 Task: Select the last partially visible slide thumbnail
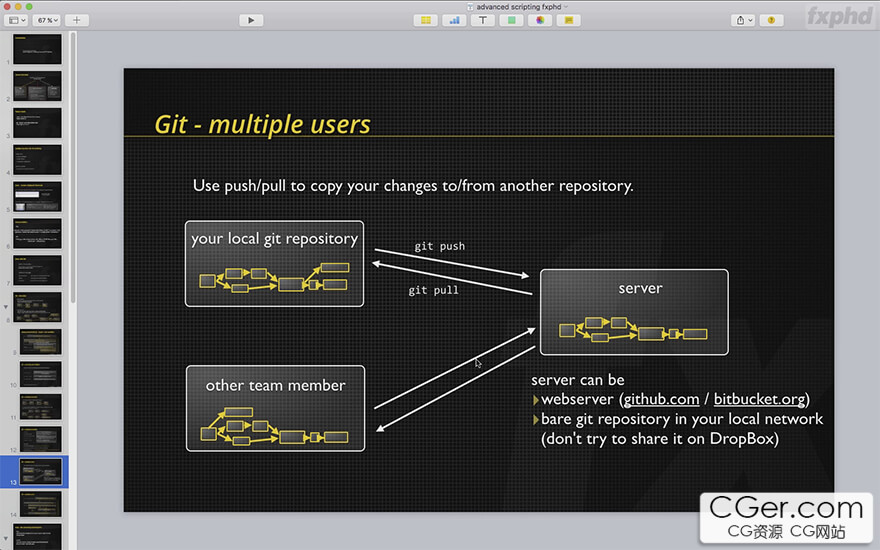point(38,537)
